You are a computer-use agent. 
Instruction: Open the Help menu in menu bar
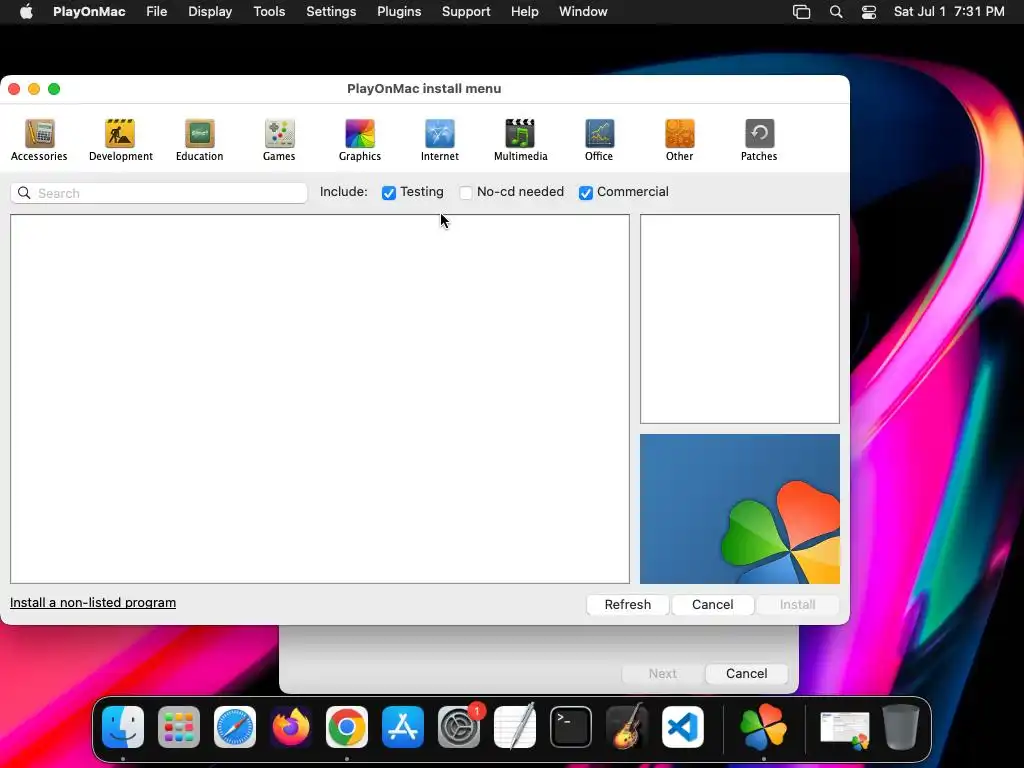point(524,12)
